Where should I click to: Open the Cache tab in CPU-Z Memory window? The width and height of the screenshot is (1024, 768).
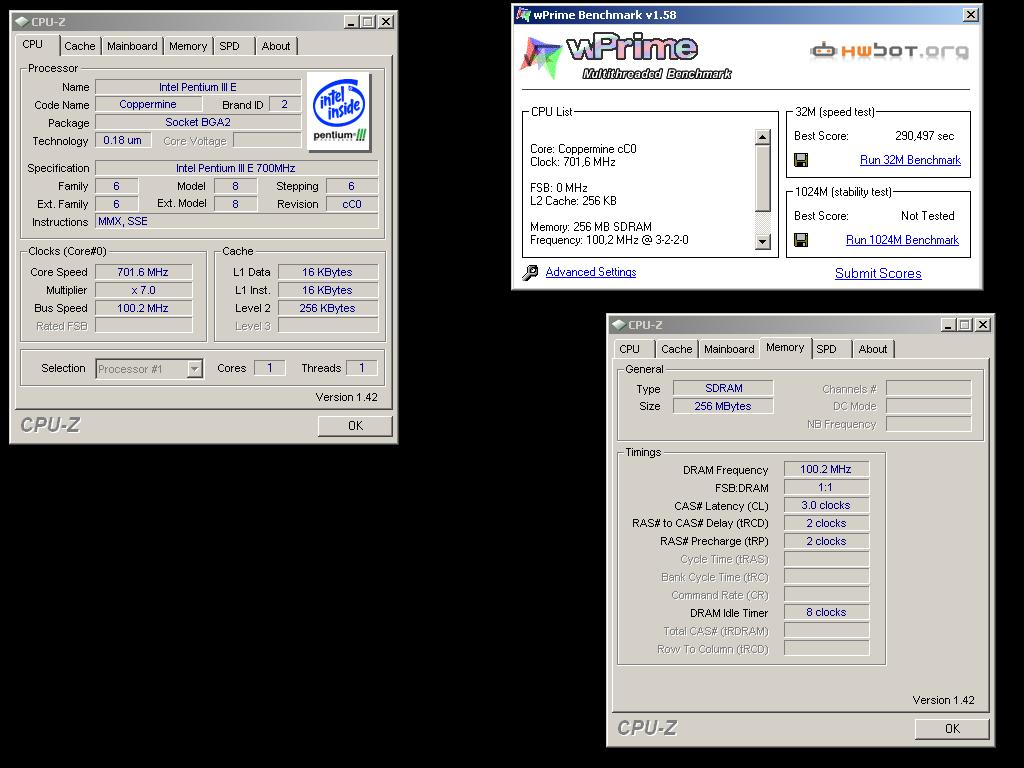click(x=677, y=349)
